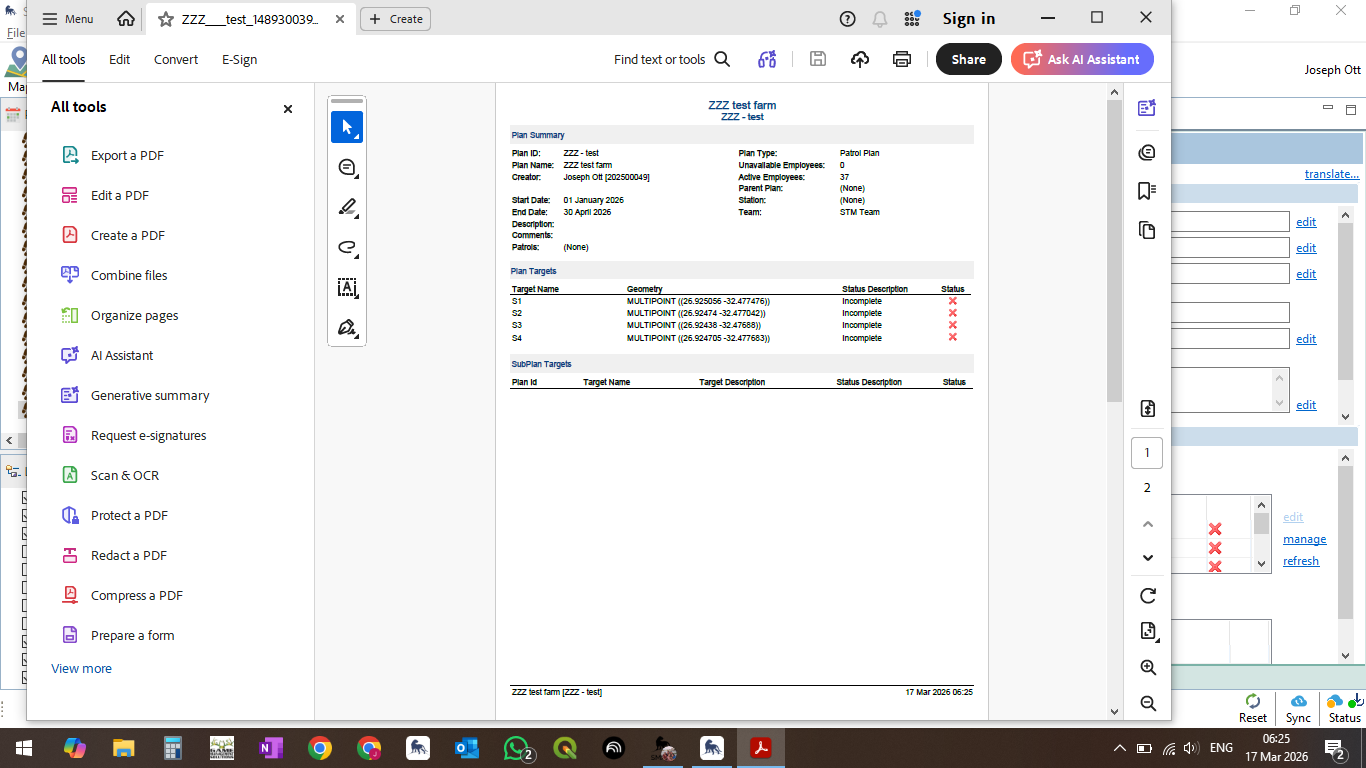This screenshot has width=1366, height=768.
Task: Switch to the Convert tab
Action: pos(176,59)
